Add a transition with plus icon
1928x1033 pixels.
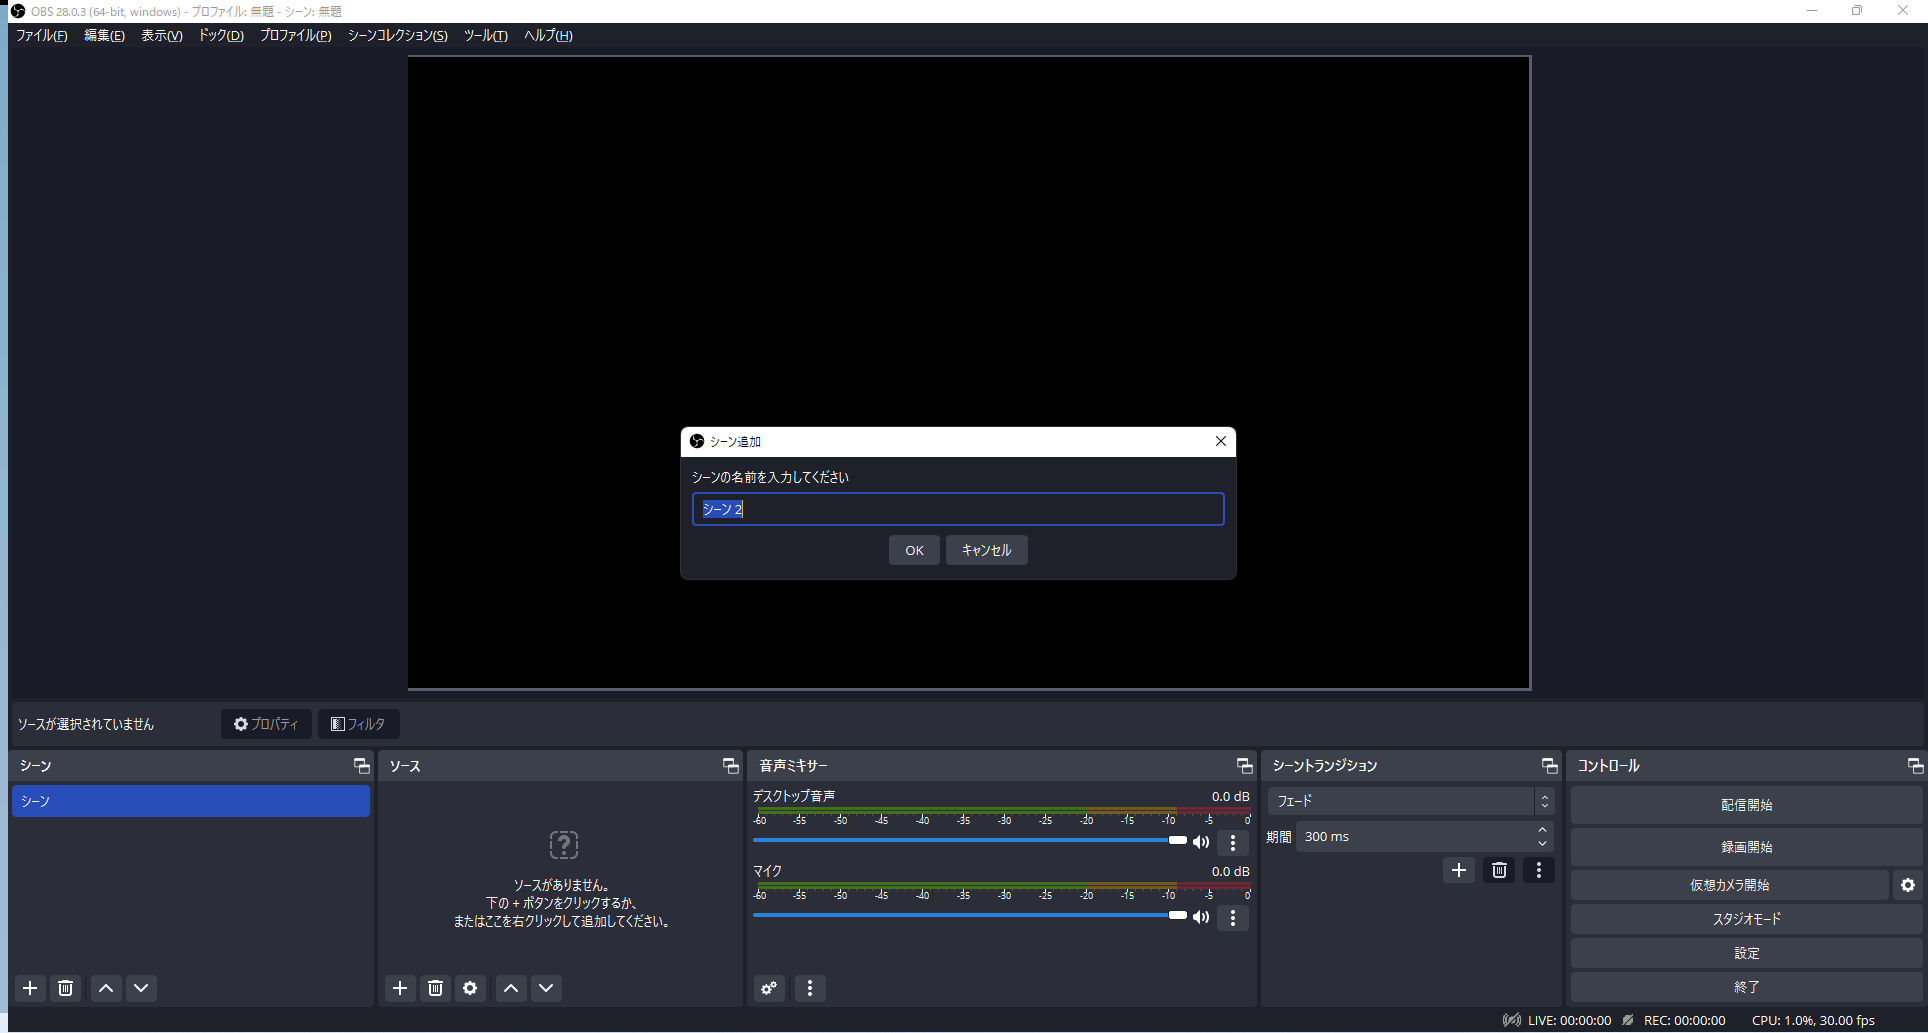point(1458,870)
